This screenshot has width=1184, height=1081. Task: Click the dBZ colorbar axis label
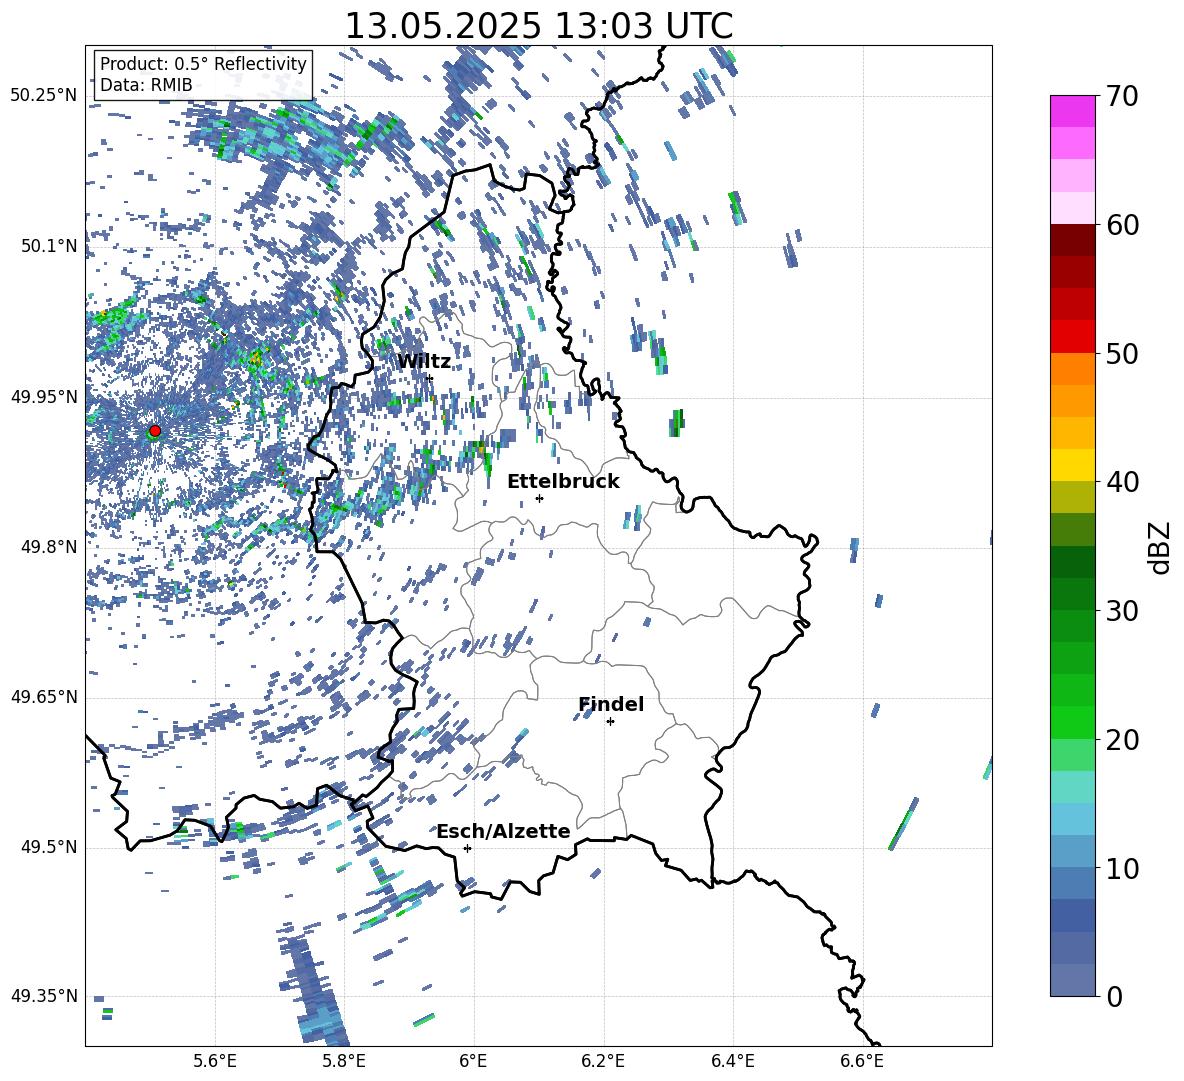1161,547
